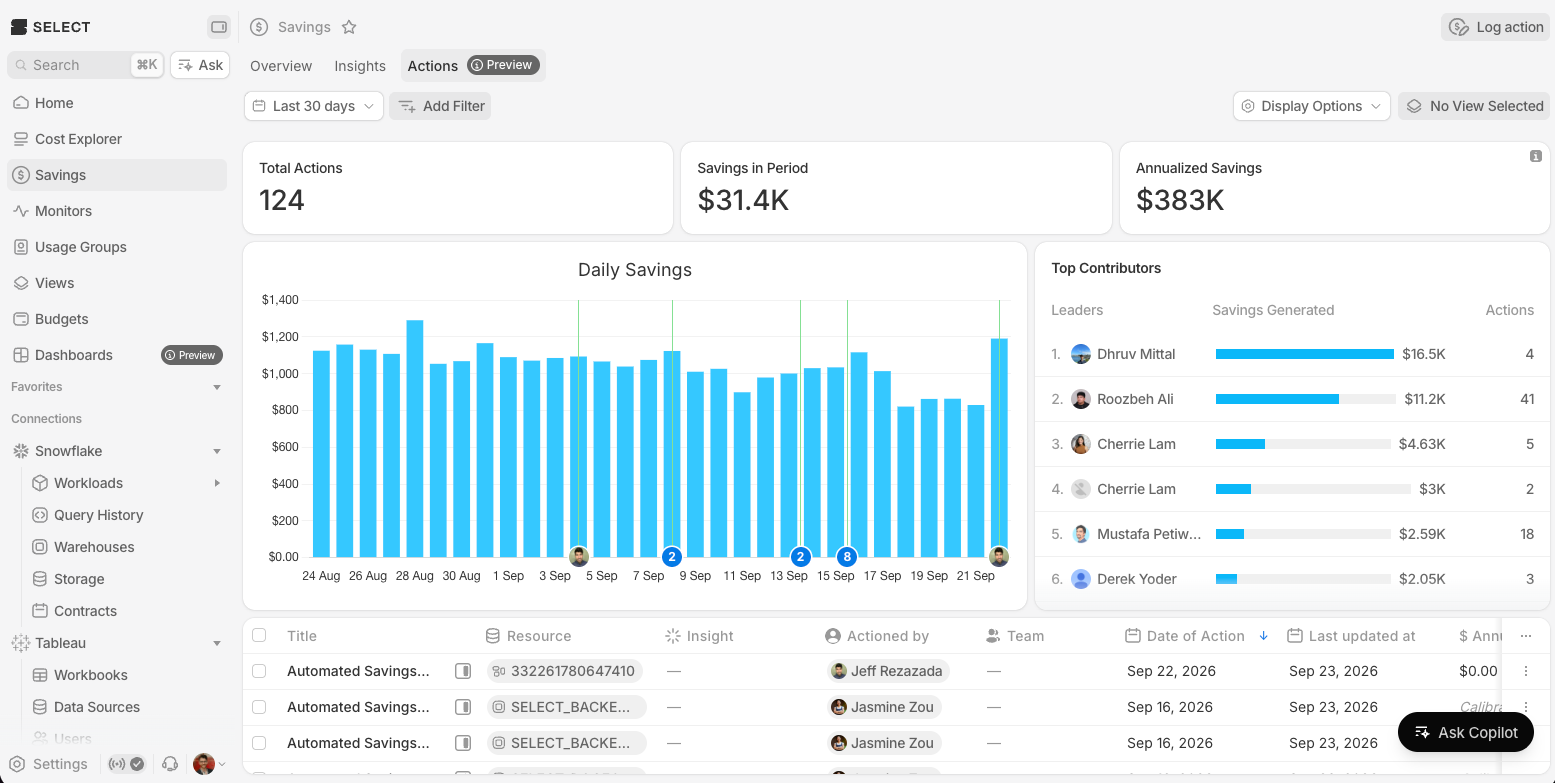Click the chart marker labeled 8

[x=847, y=557]
